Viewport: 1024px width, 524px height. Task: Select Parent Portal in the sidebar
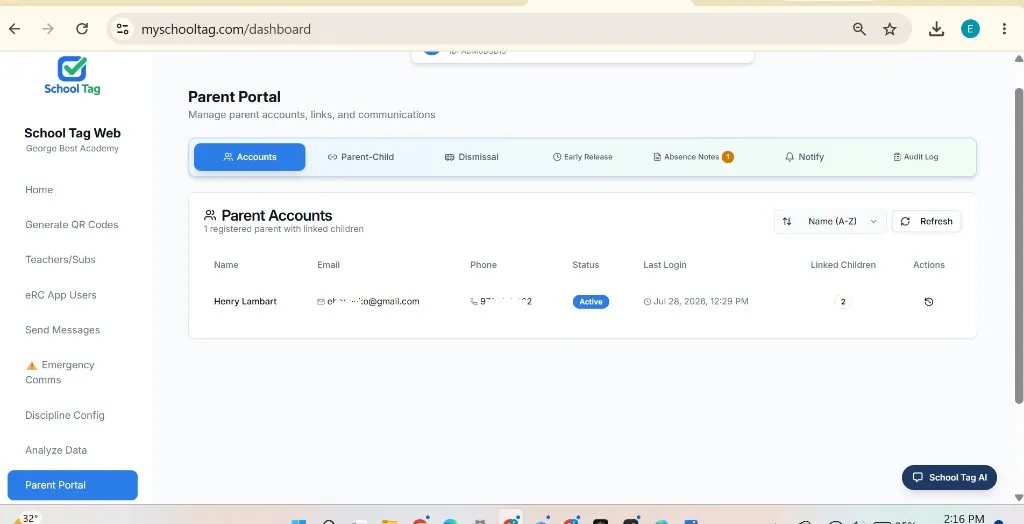pos(72,485)
